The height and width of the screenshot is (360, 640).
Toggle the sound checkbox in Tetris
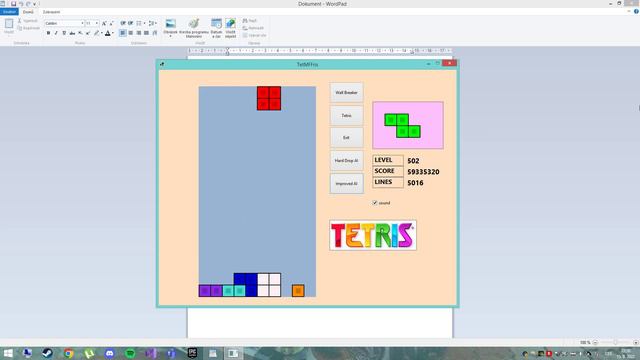[x=375, y=203]
